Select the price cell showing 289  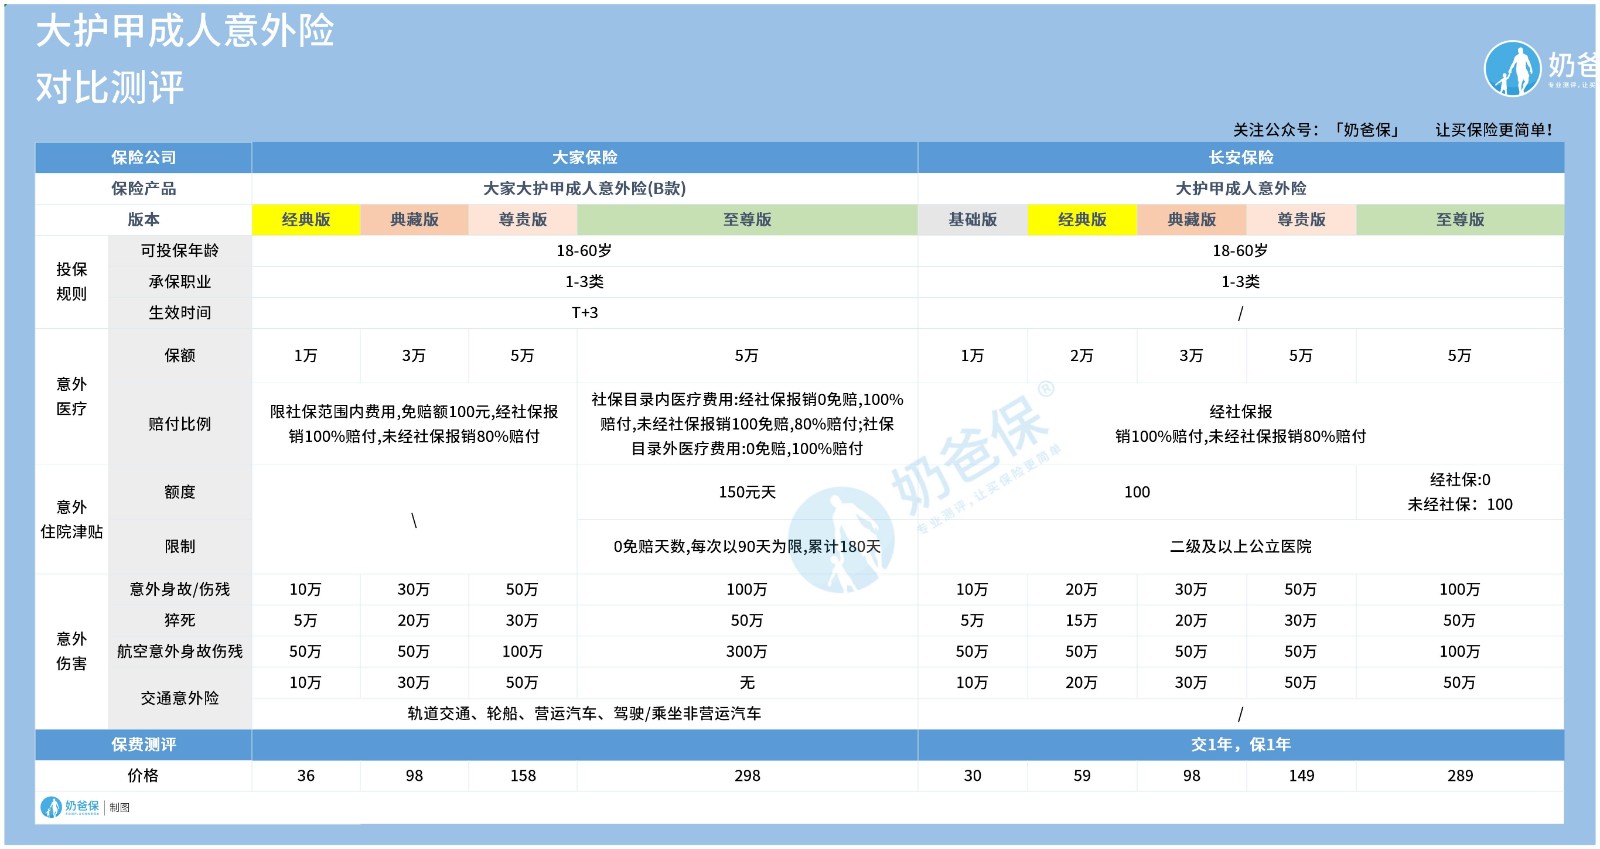(x=1460, y=776)
